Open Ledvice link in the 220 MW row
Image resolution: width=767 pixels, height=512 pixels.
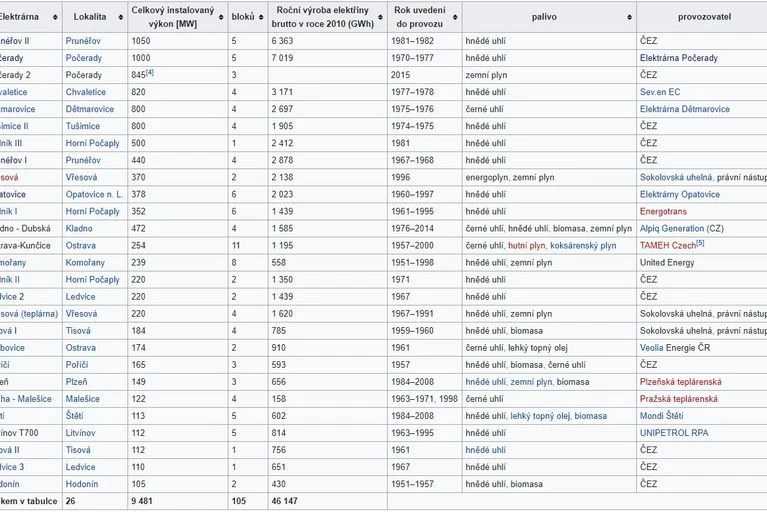pyautogui.click(x=80, y=297)
